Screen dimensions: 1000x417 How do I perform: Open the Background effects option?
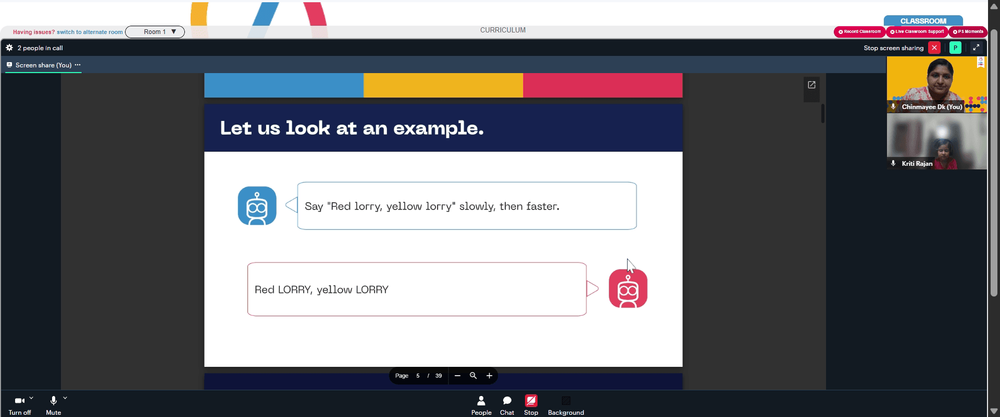pos(566,404)
